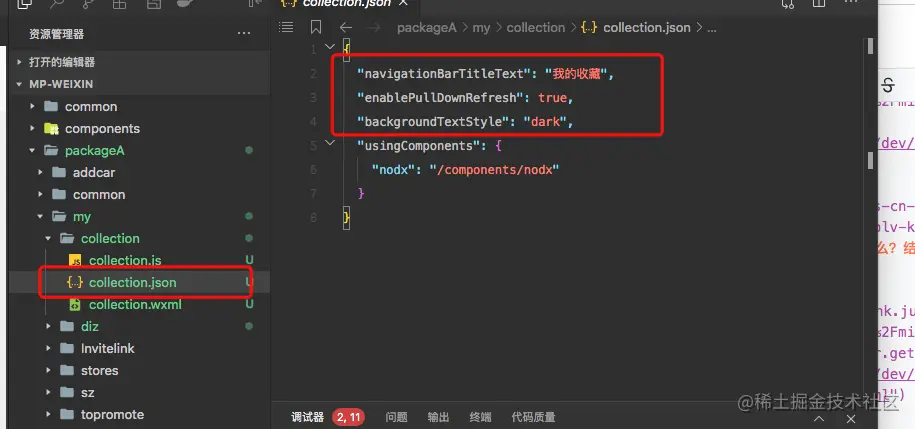This screenshot has width=915, height=429.
Task: Click the U status badge on collection.wxml
Action: (x=249, y=305)
